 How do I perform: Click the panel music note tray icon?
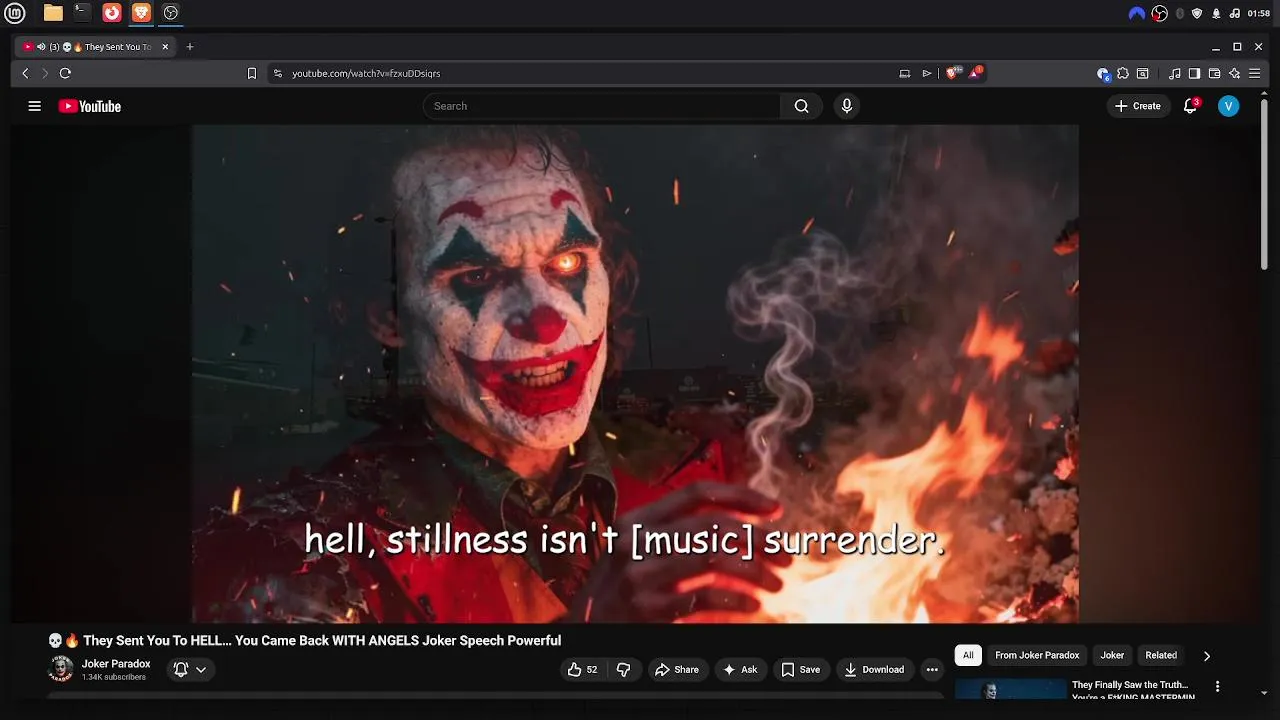[x=1235, y=13]
